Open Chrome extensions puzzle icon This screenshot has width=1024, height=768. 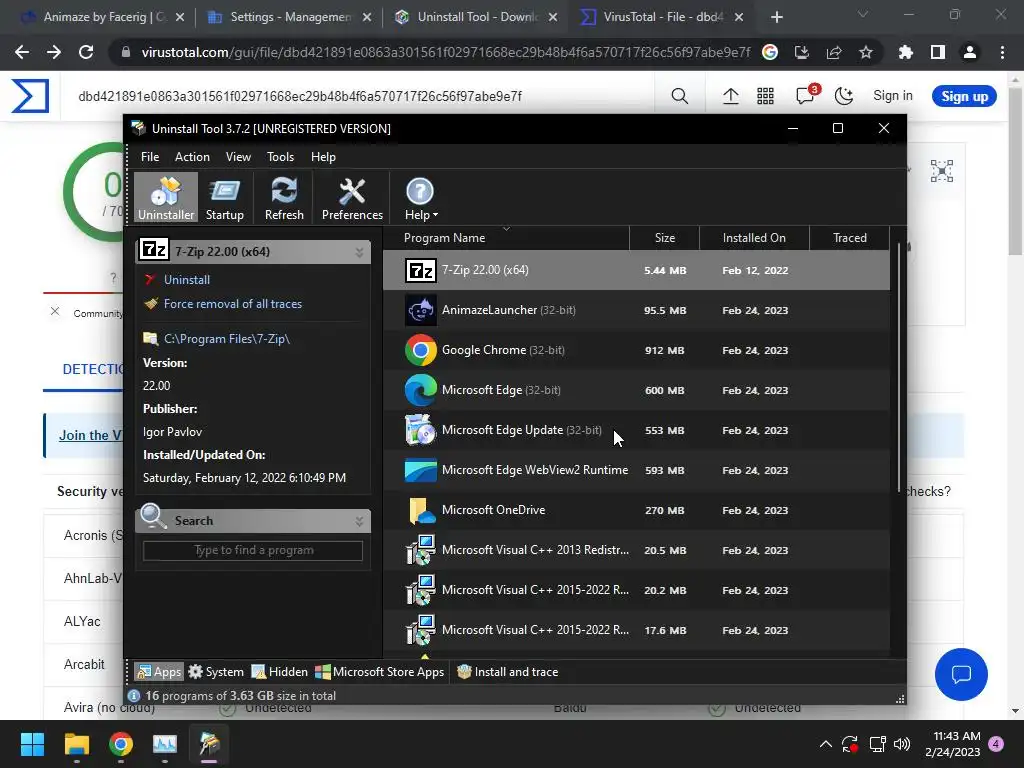pos(905,52)
